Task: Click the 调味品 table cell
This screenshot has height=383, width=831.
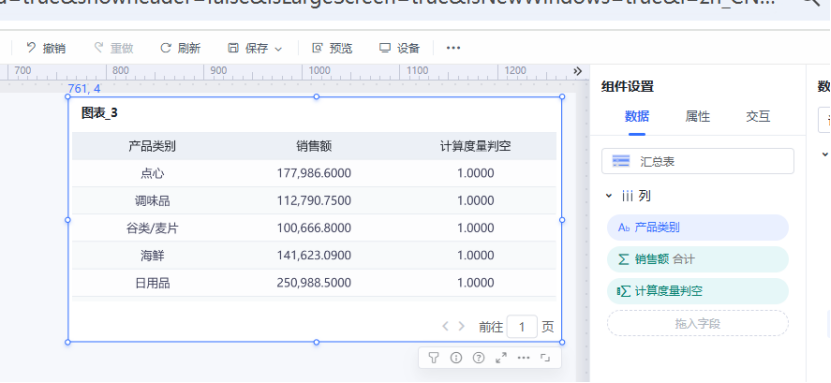Action: (x=152, y=201)
